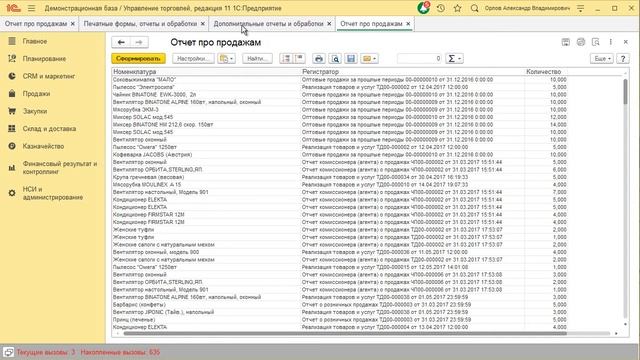Open Закупки section in sidebar
Screen dimensions: 640x360
(35, 111)
